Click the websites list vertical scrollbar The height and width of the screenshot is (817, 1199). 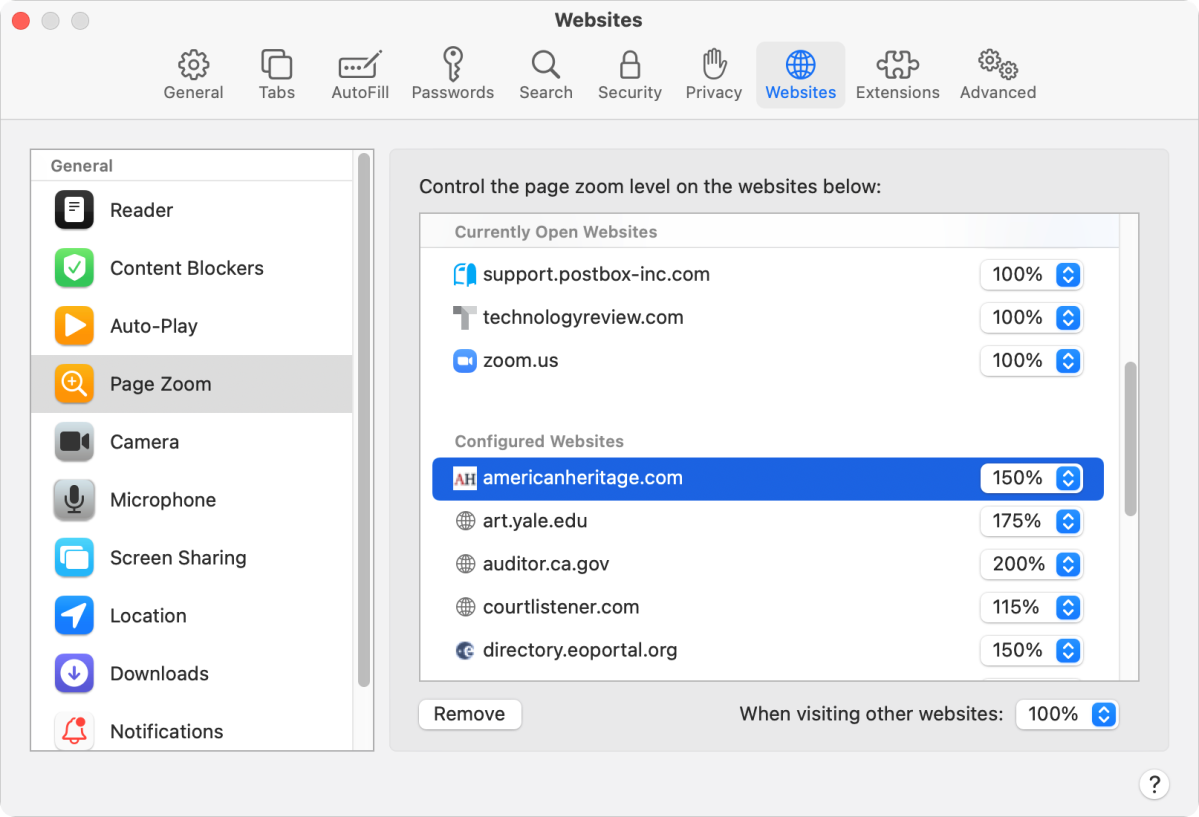1129,439
